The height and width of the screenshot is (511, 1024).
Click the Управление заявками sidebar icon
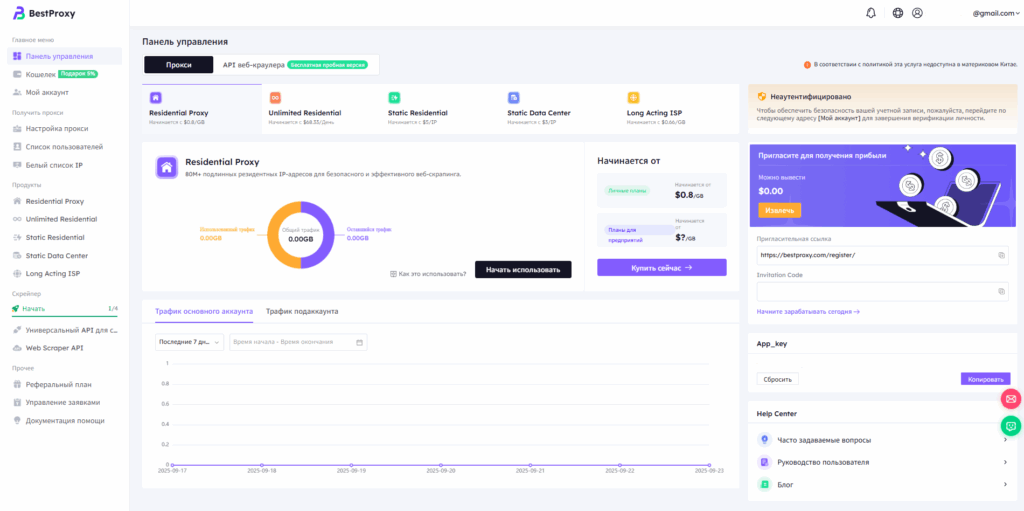18,403
